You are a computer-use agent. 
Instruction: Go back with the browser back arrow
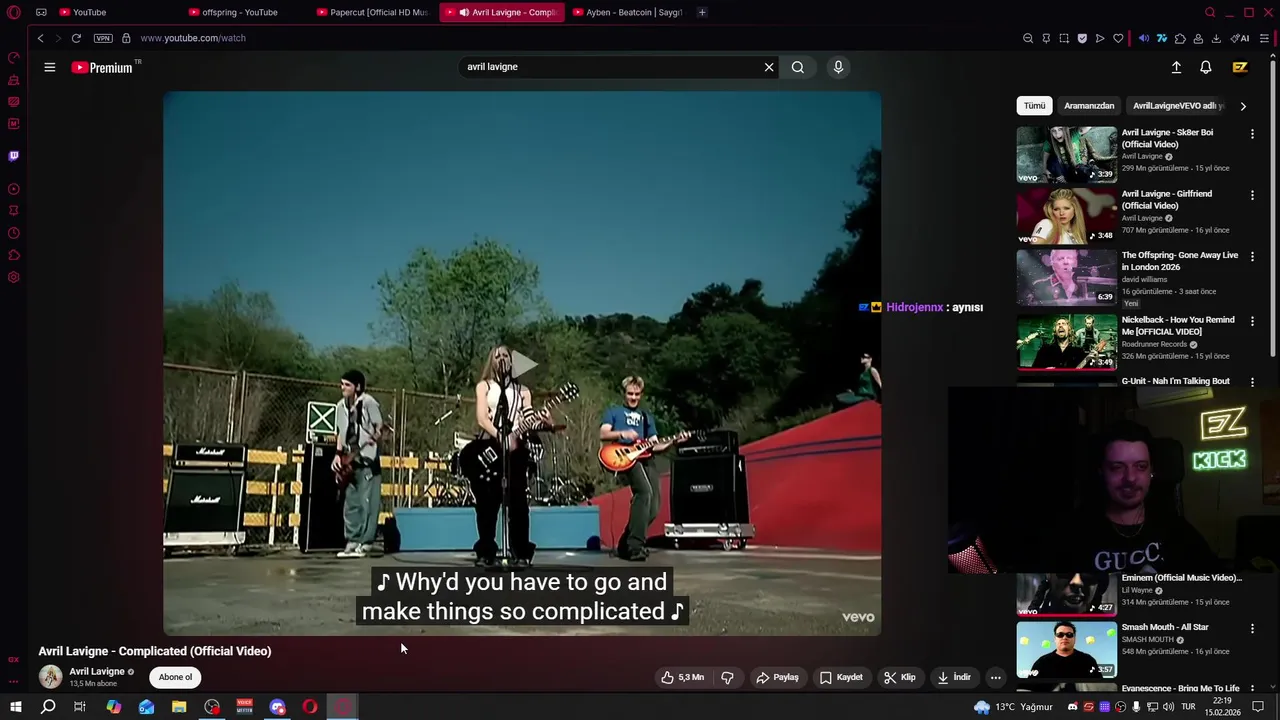40,38
